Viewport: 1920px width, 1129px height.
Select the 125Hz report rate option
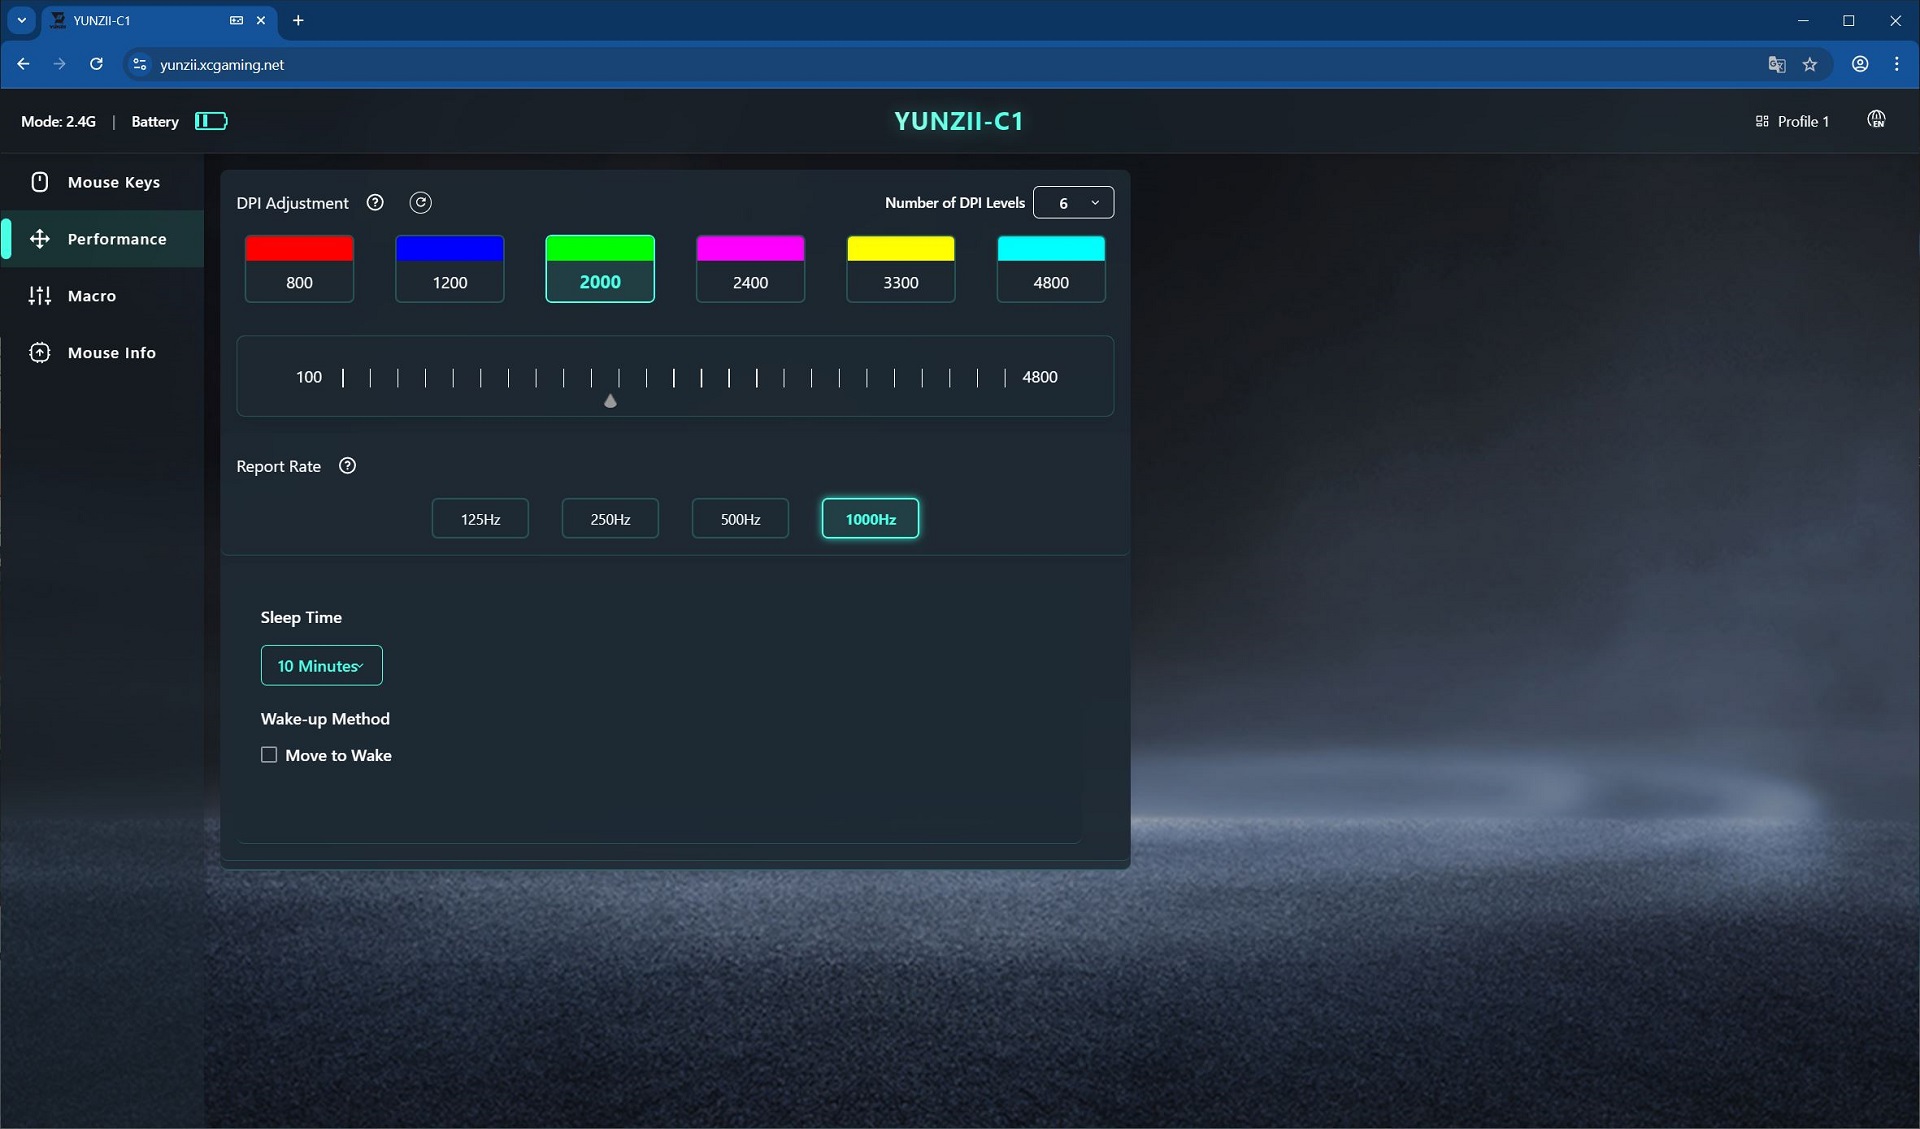click(x=480, y=518)
